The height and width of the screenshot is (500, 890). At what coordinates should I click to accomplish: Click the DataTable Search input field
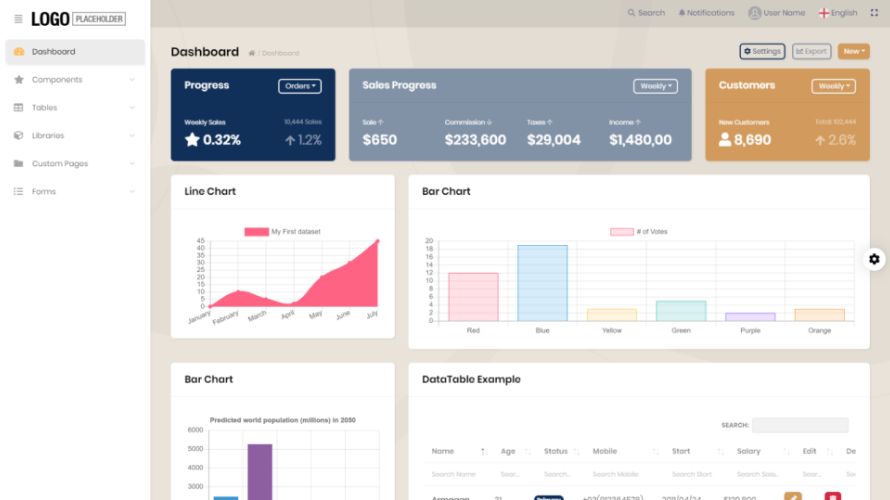coord(800,425)
